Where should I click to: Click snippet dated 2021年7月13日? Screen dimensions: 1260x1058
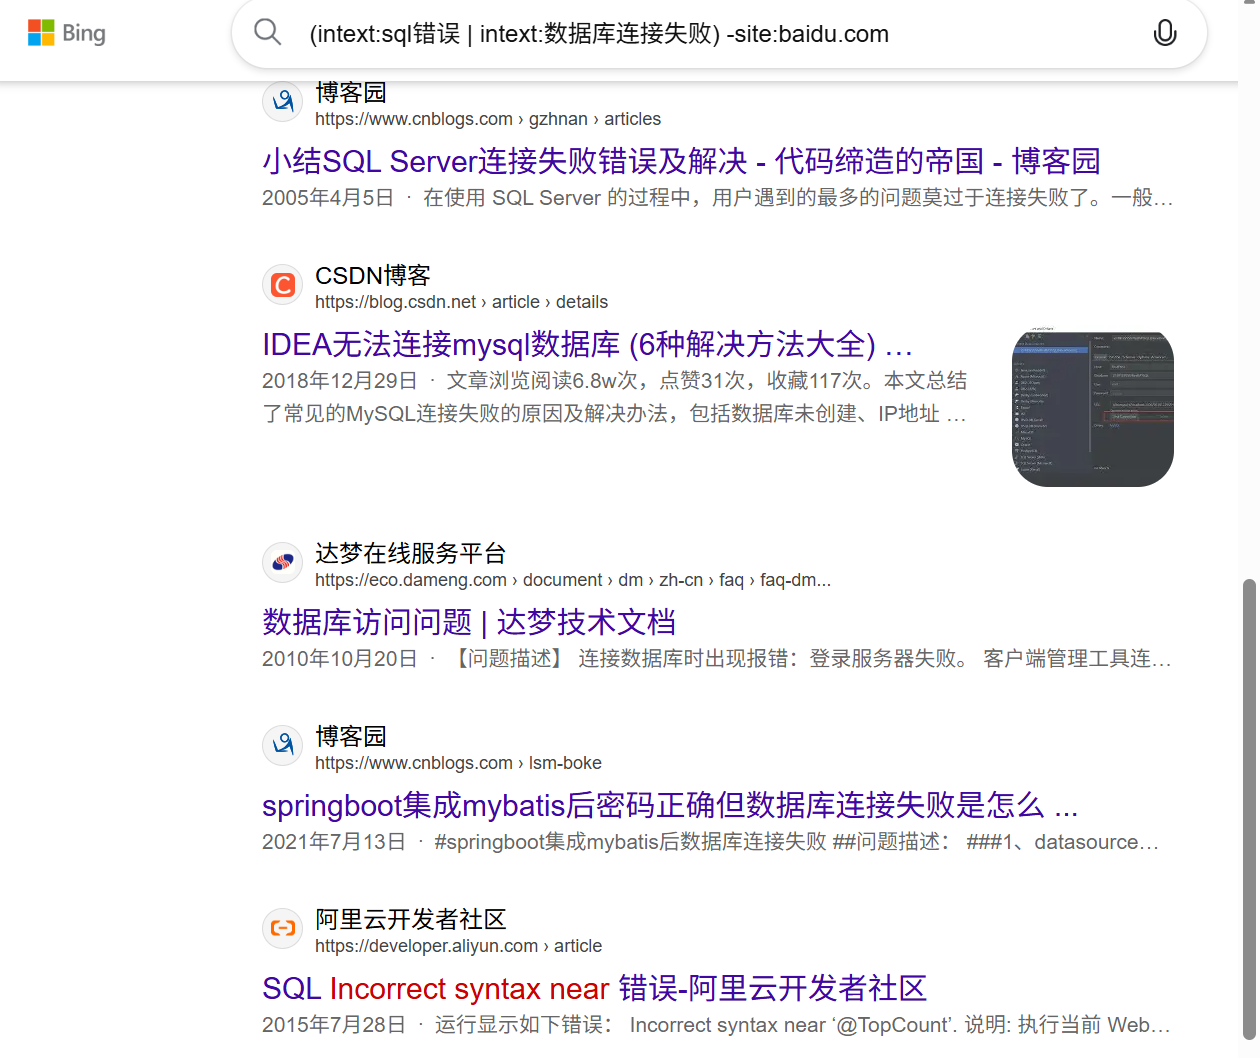tap(710, 842)
